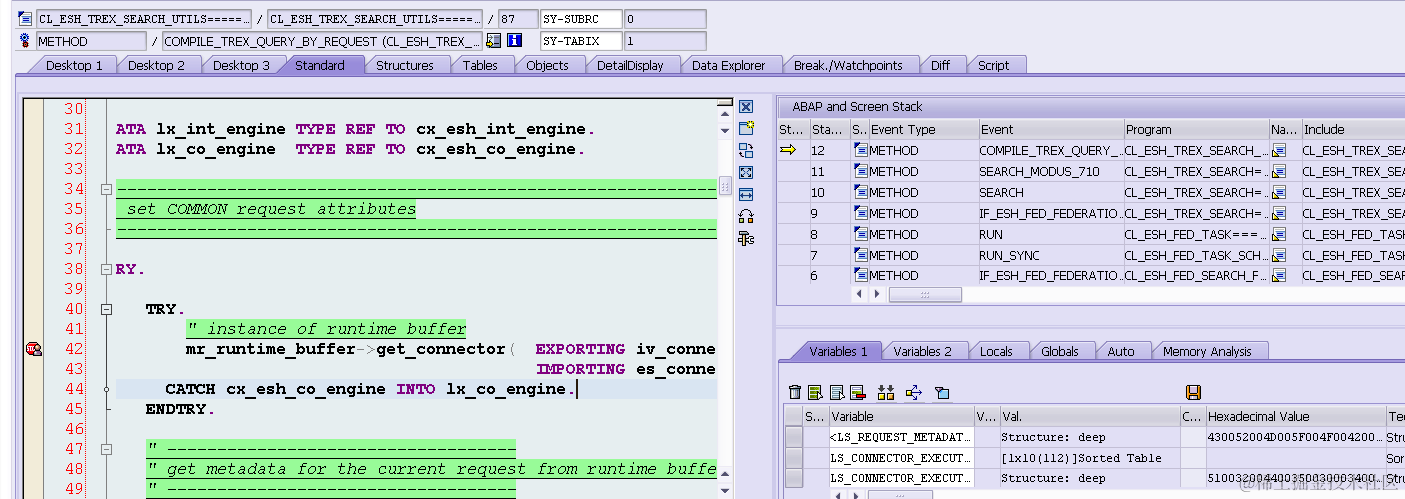1405x499 pixels.
Task: Click the navigation icon in the RUN_SYNC row
Action: pos(1278,255)
